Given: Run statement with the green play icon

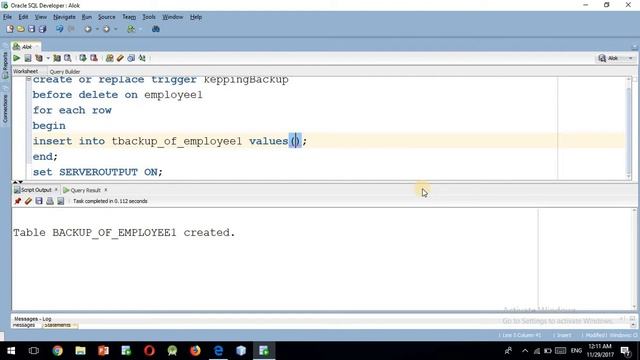Looking at the screenshot, I should [17, 58].
